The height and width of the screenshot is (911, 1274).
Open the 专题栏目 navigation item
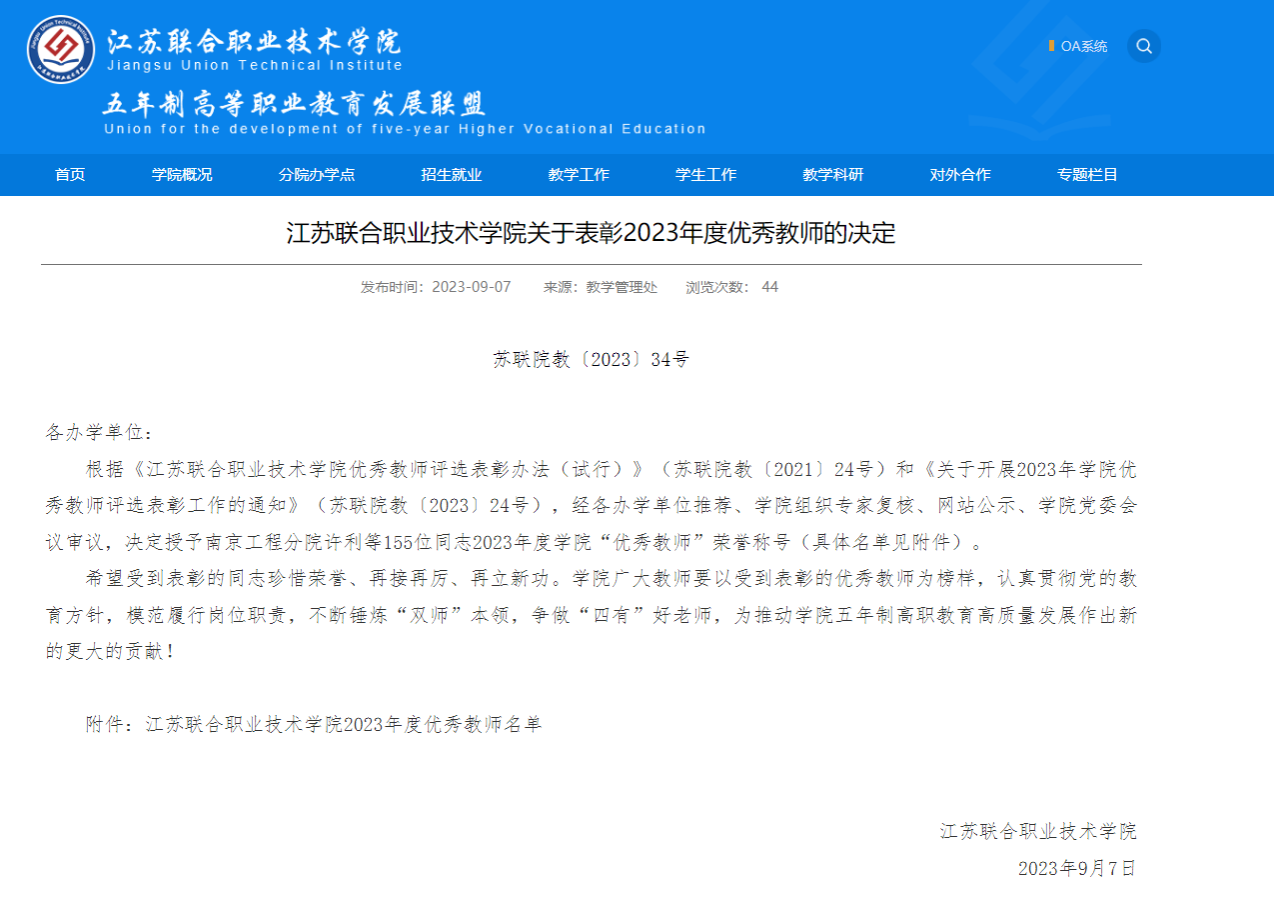[1087, 175]
